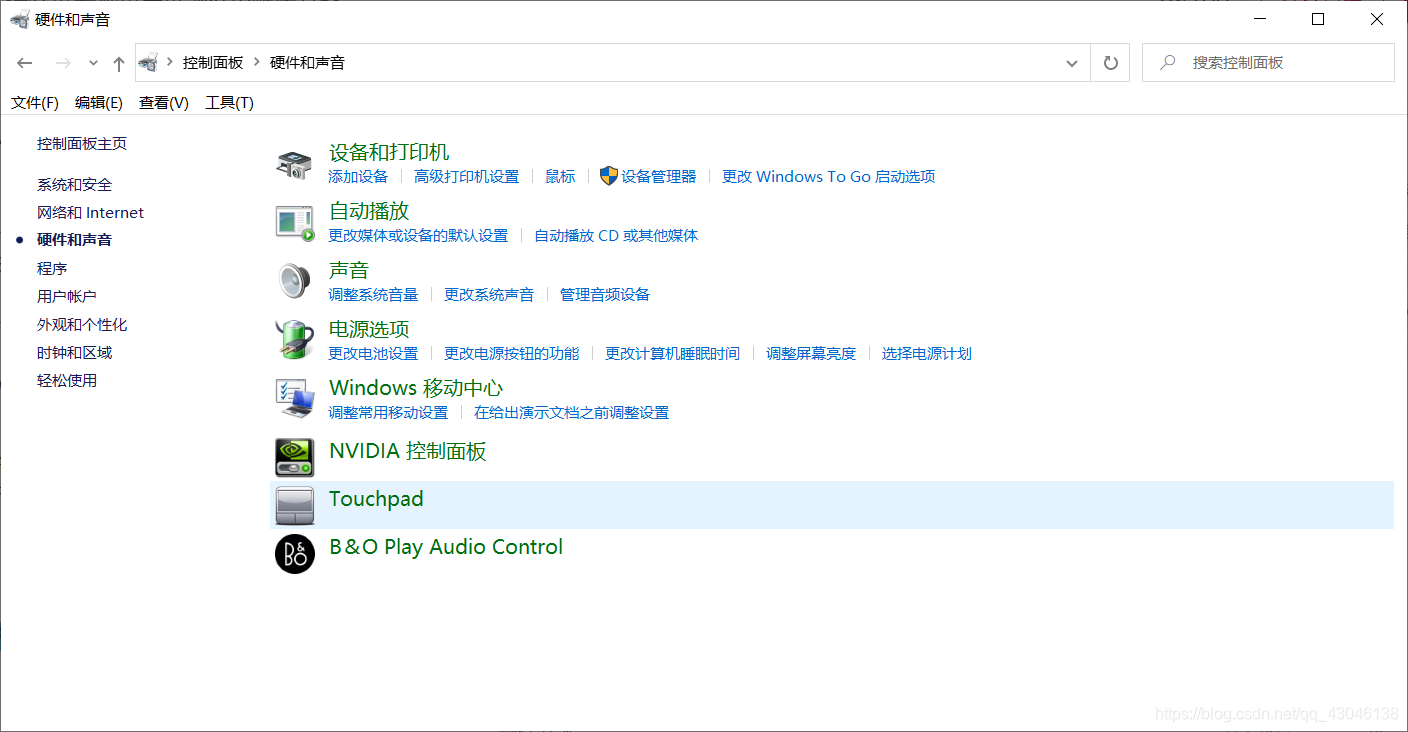This screenshot has height=732, width=1408.
Task: Open 程序 in the sidebar
Action: coord(52,268)
